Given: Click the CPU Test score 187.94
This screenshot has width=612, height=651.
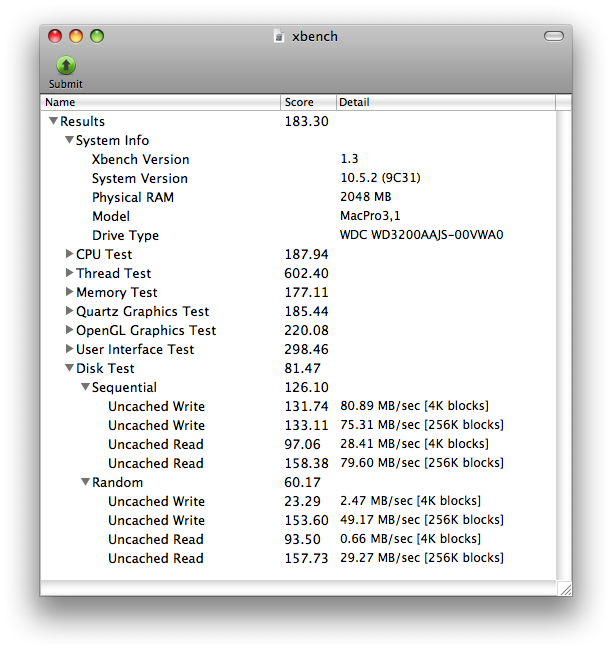Looking at the screenshot, I should tap(306, 254).
